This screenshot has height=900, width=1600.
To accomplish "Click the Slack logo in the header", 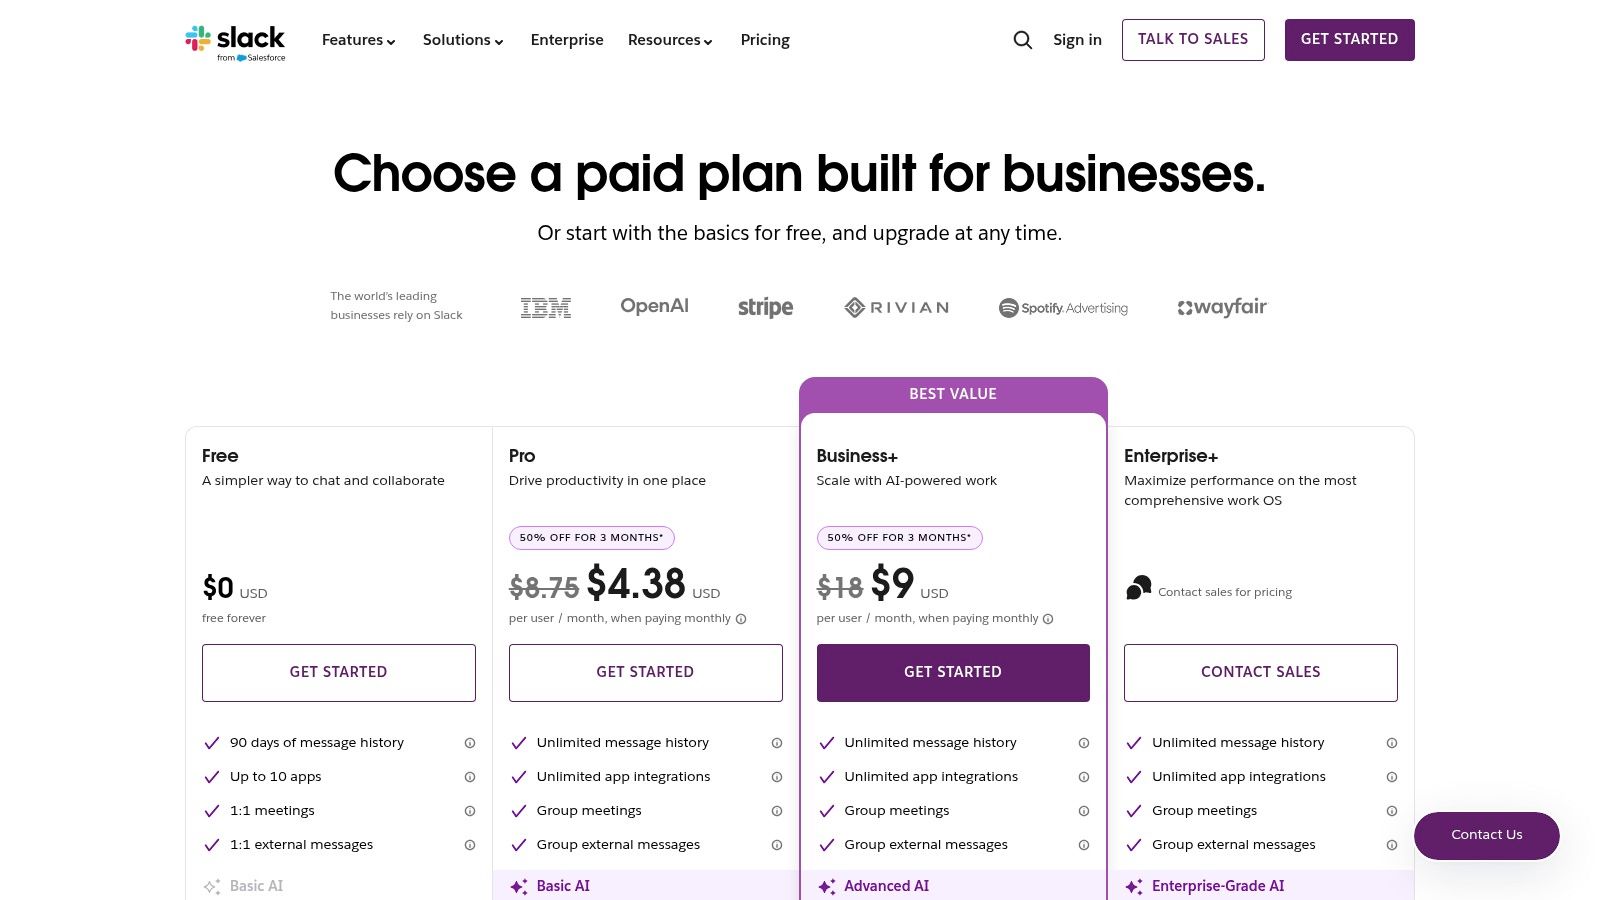I will coord(234,40).
